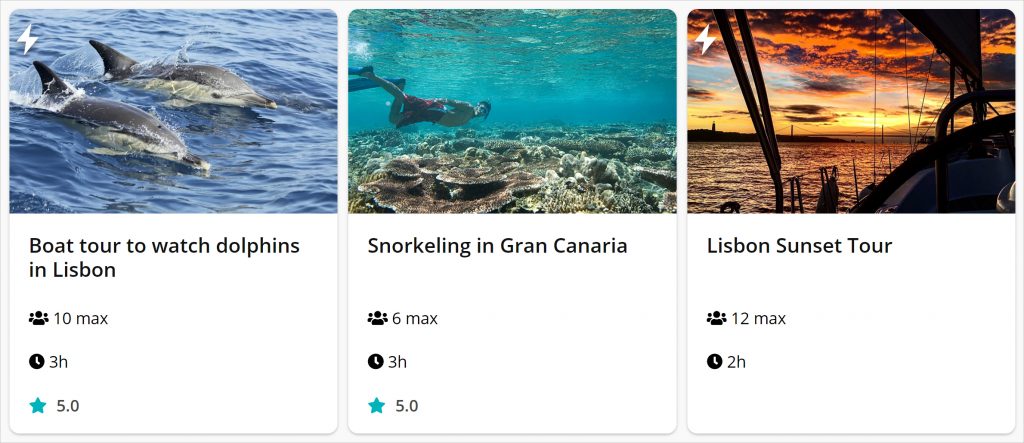
Task: Click clock duration icon on Snorkeling card
Action: pyautogui.click(x=376, y=362)
